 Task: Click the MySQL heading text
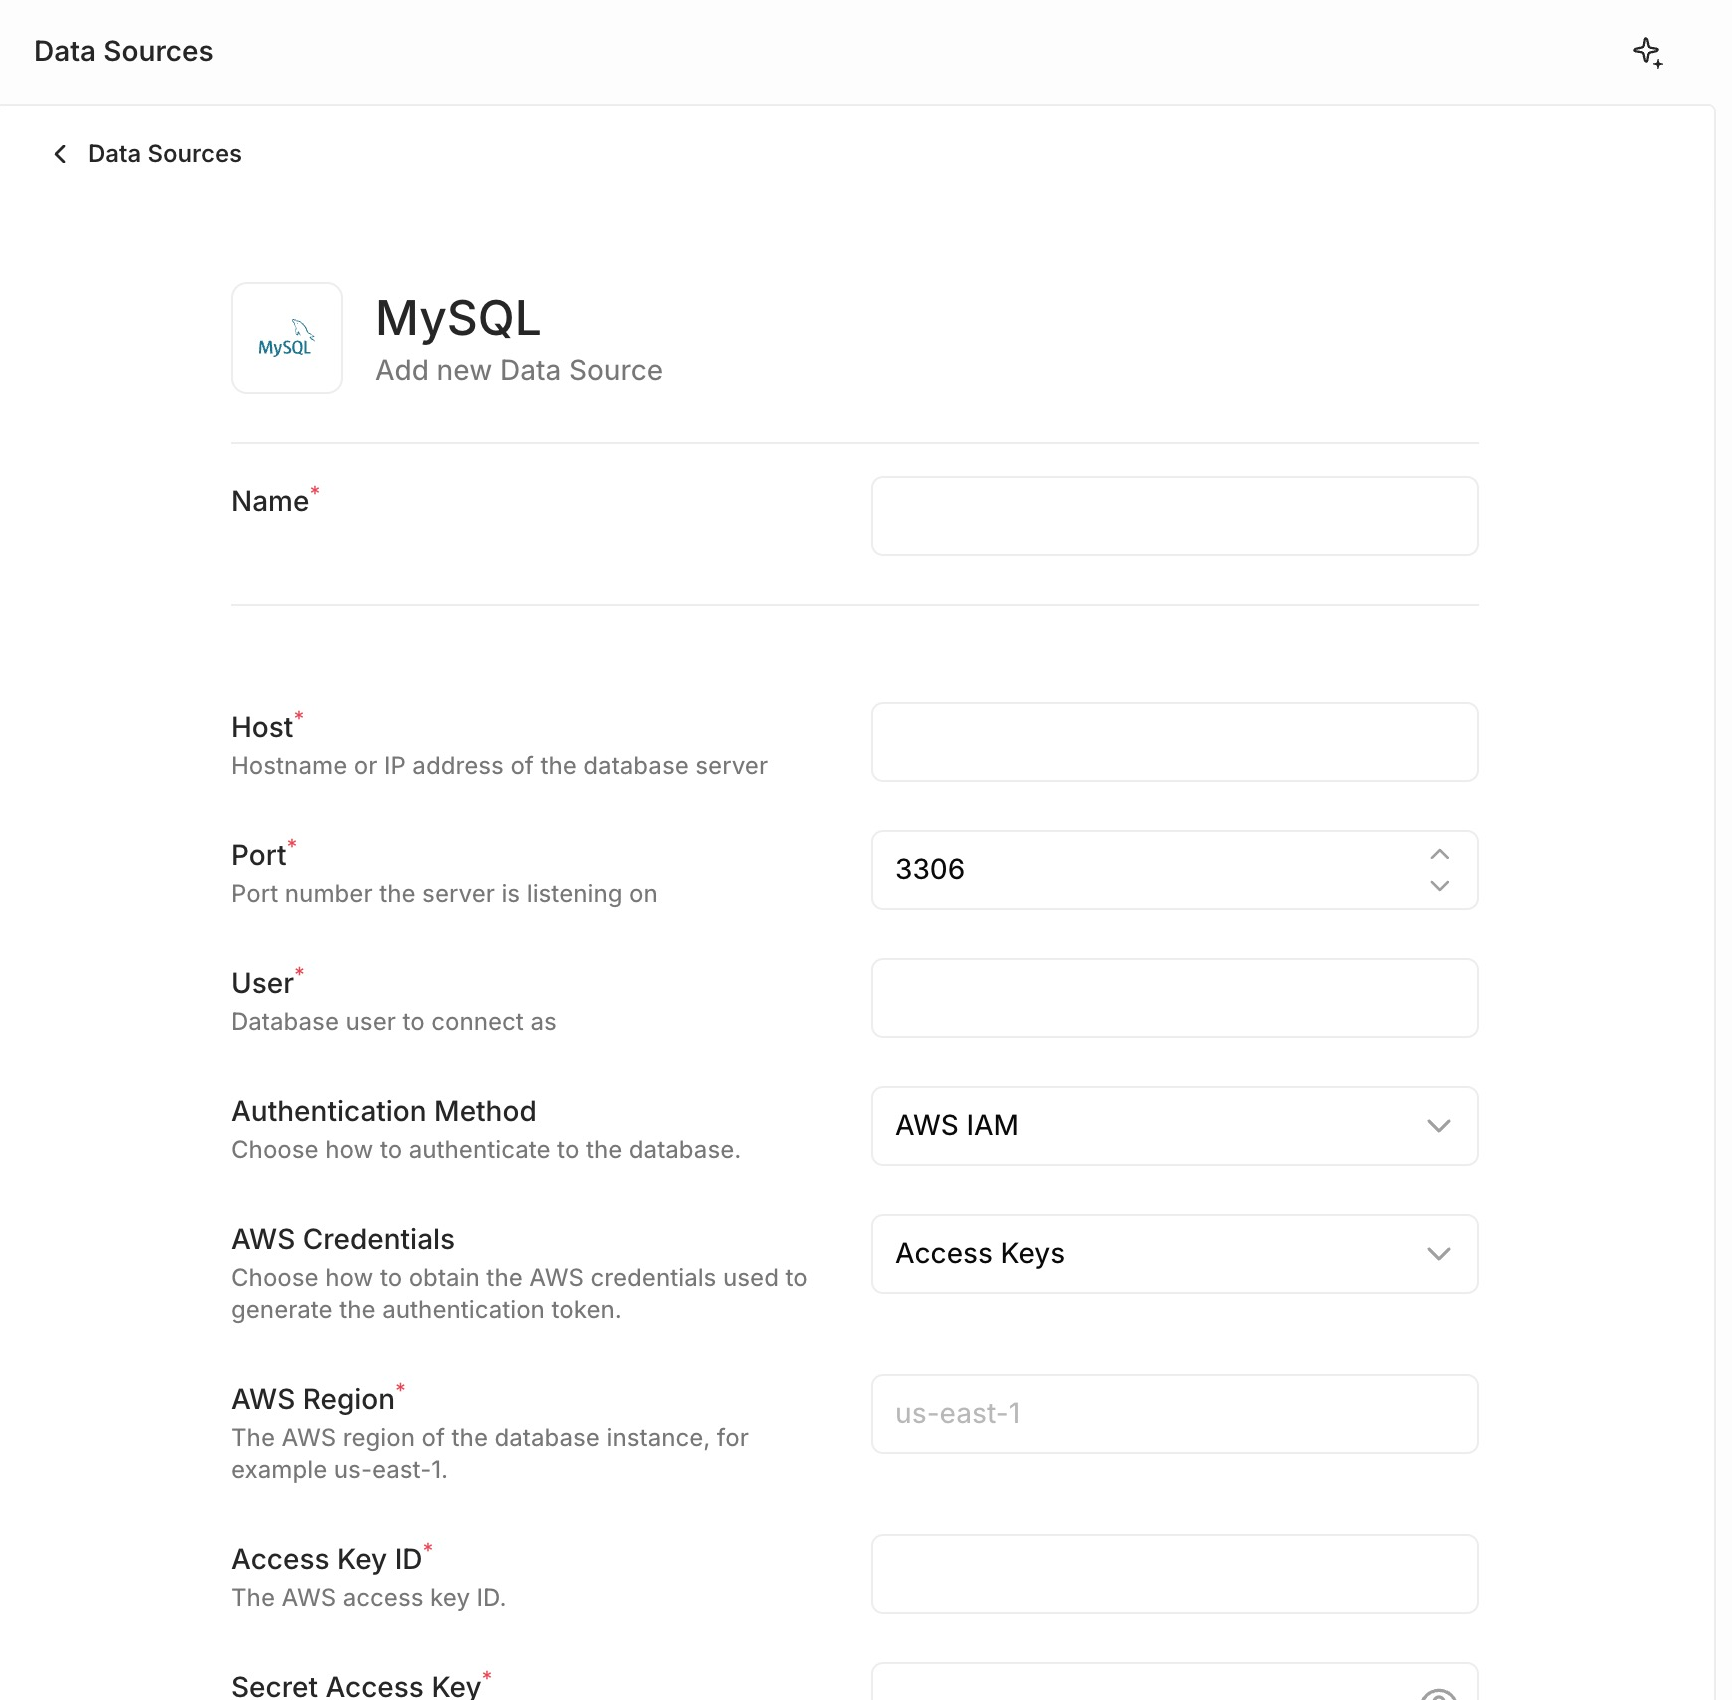pyautogui.click(x=458, y=318)
